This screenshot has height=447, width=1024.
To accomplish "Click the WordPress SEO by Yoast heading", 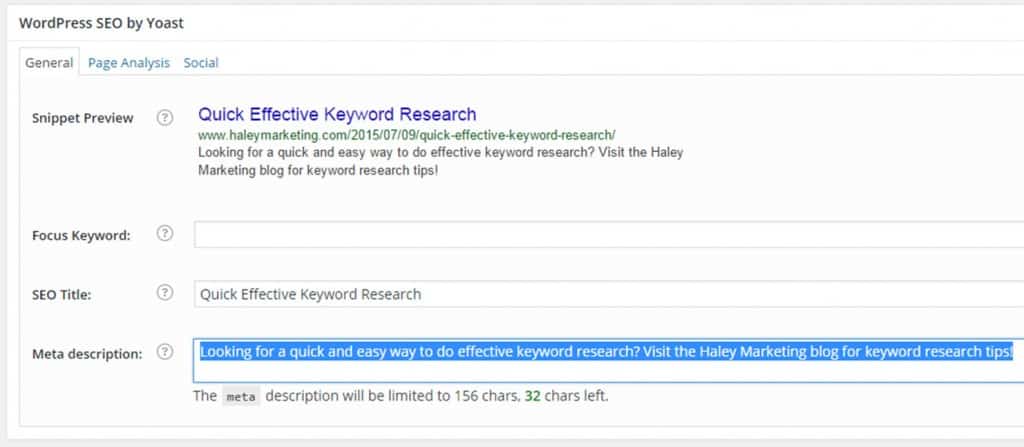I will click(101, 23).
